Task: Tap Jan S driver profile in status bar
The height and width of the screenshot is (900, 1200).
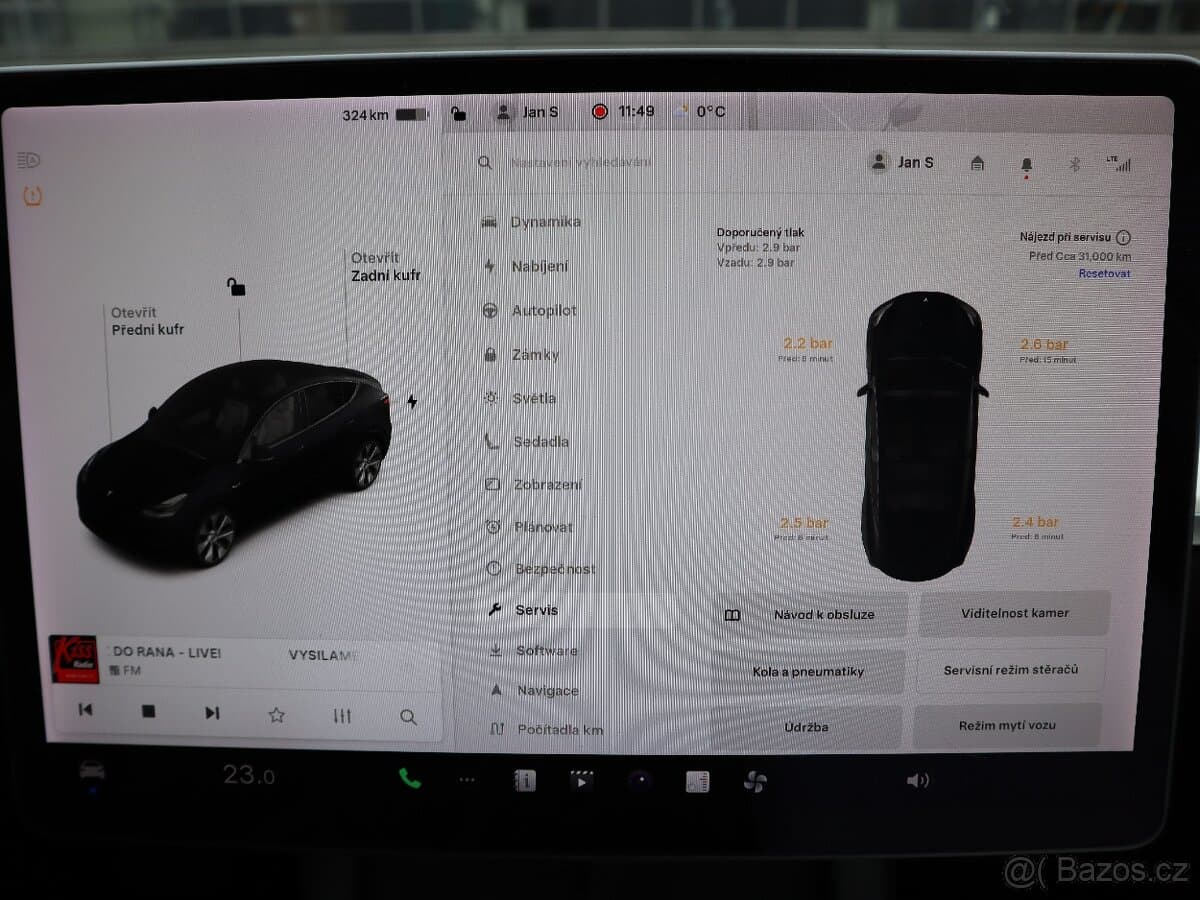Action: [527, 112]
